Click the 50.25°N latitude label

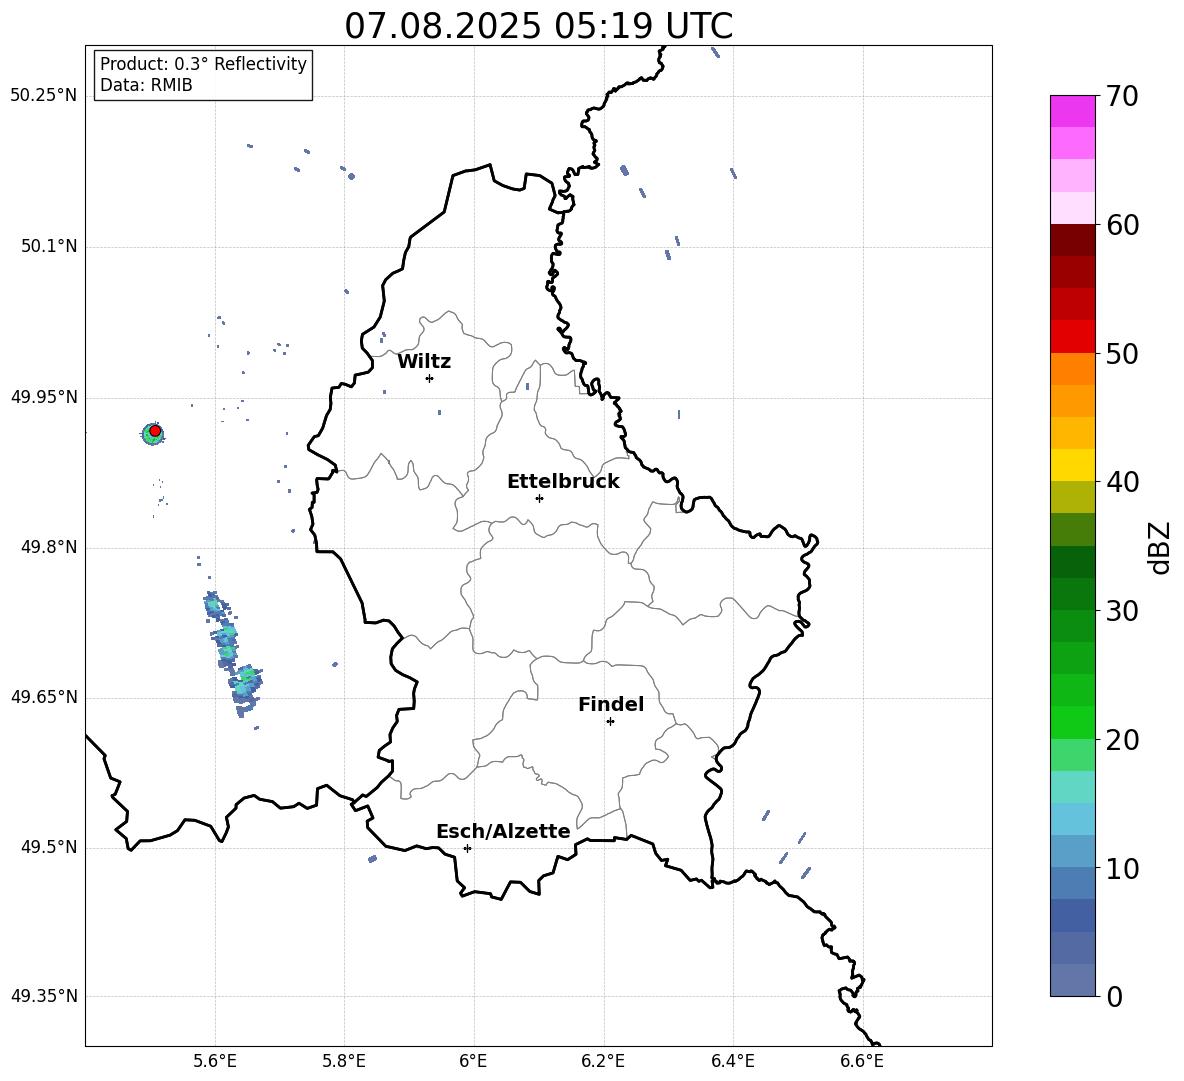[43, 96]
